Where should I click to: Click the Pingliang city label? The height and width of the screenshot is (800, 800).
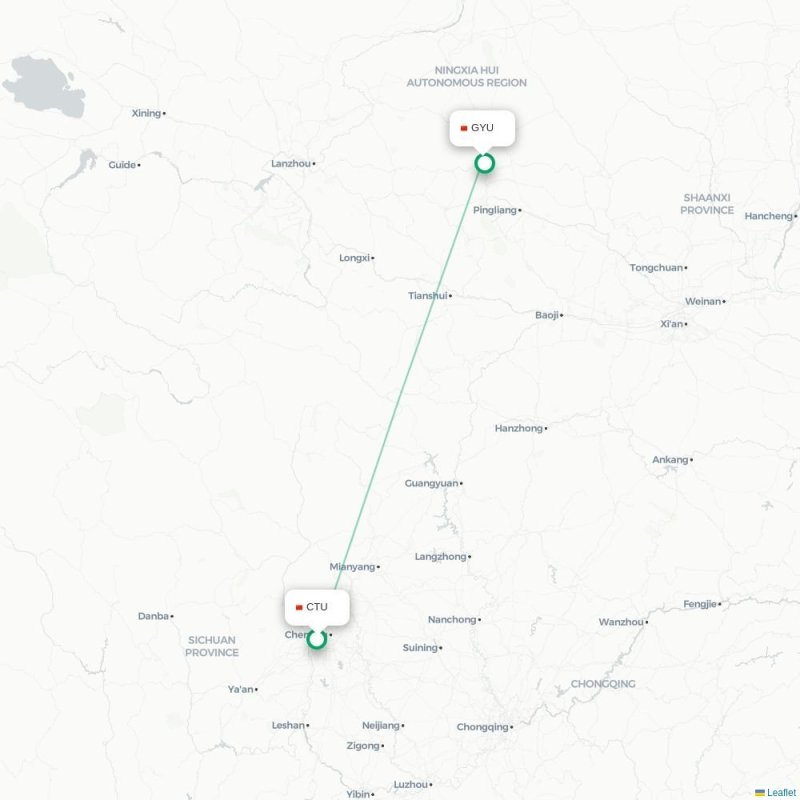tap(494, 210)
